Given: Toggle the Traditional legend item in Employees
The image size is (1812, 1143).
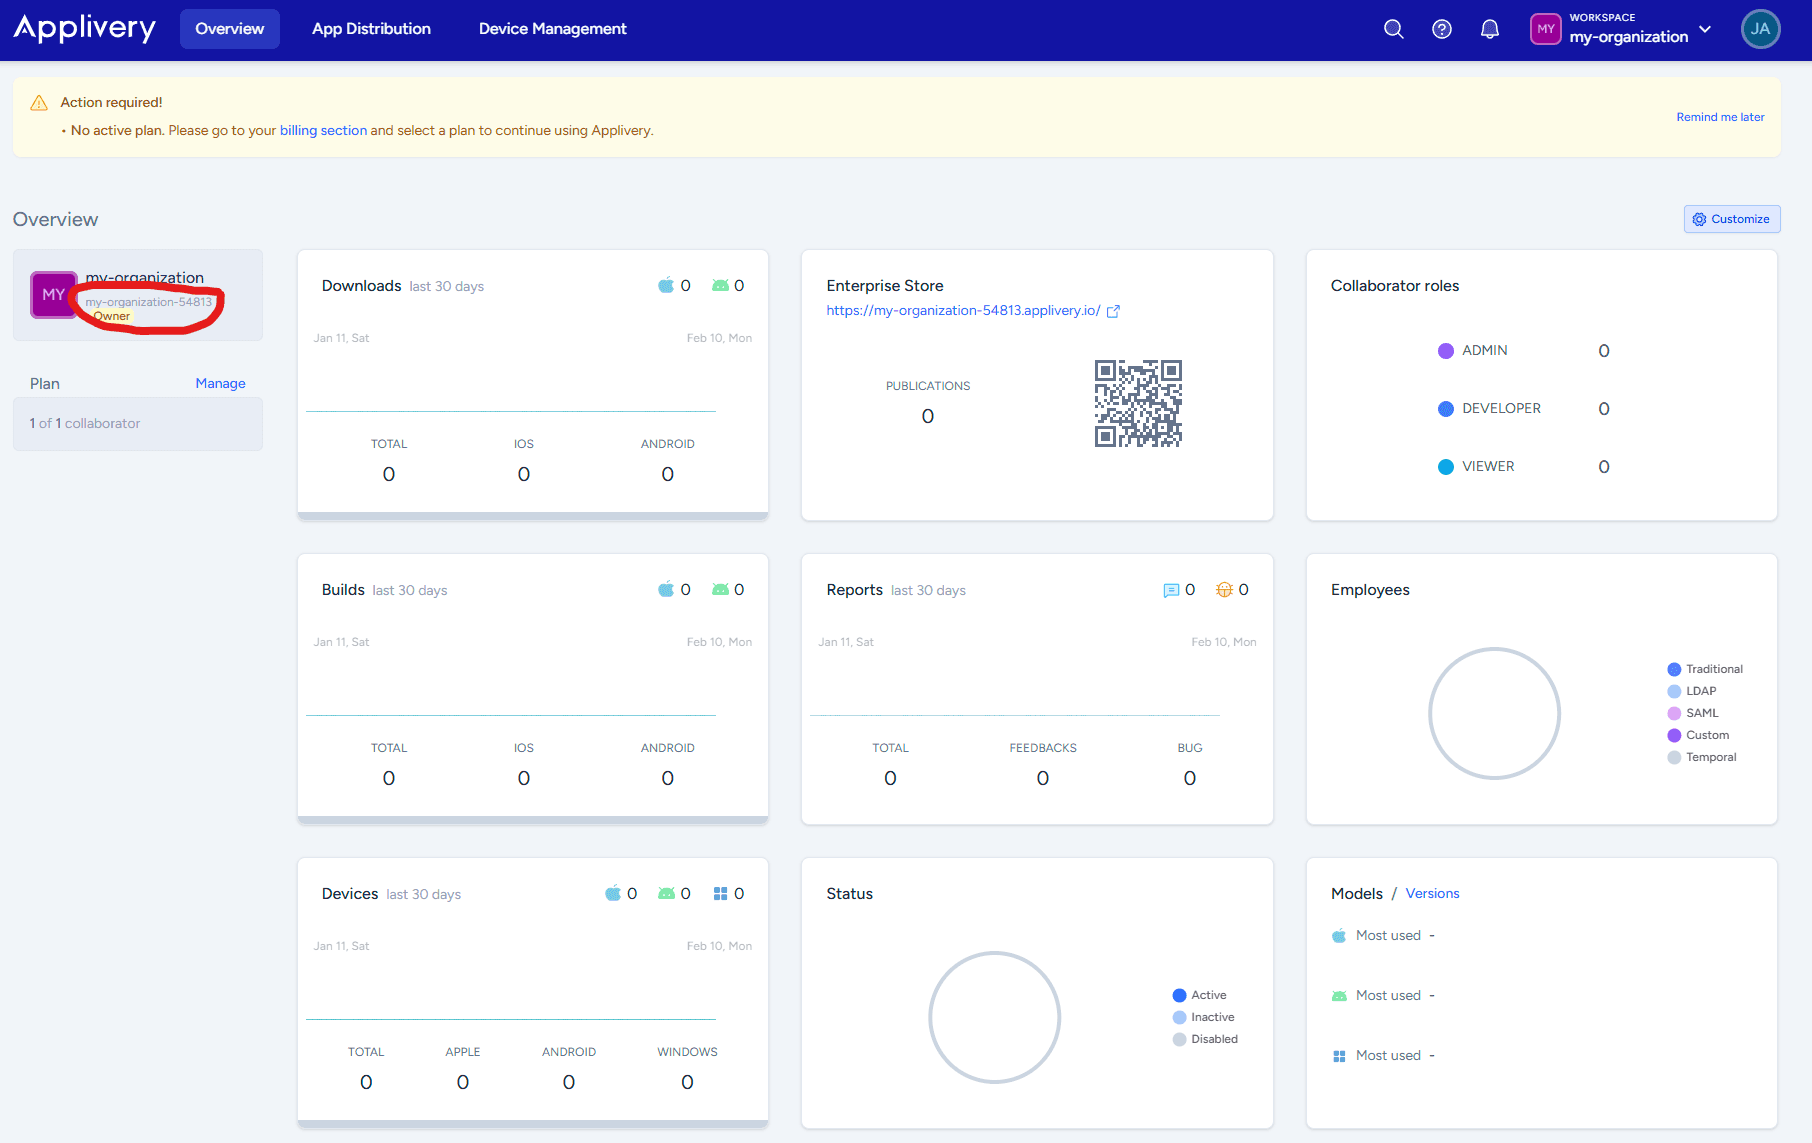Looking at the screenshot, I should point(1705,670).
